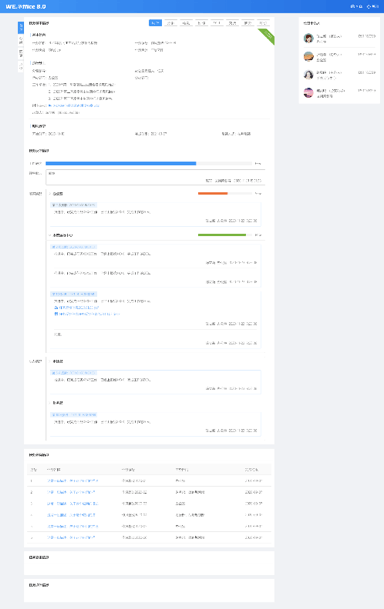The image size is (384, 609).
Task: Collapse the section with the green progress bar
Action: [x=50, y=235]
